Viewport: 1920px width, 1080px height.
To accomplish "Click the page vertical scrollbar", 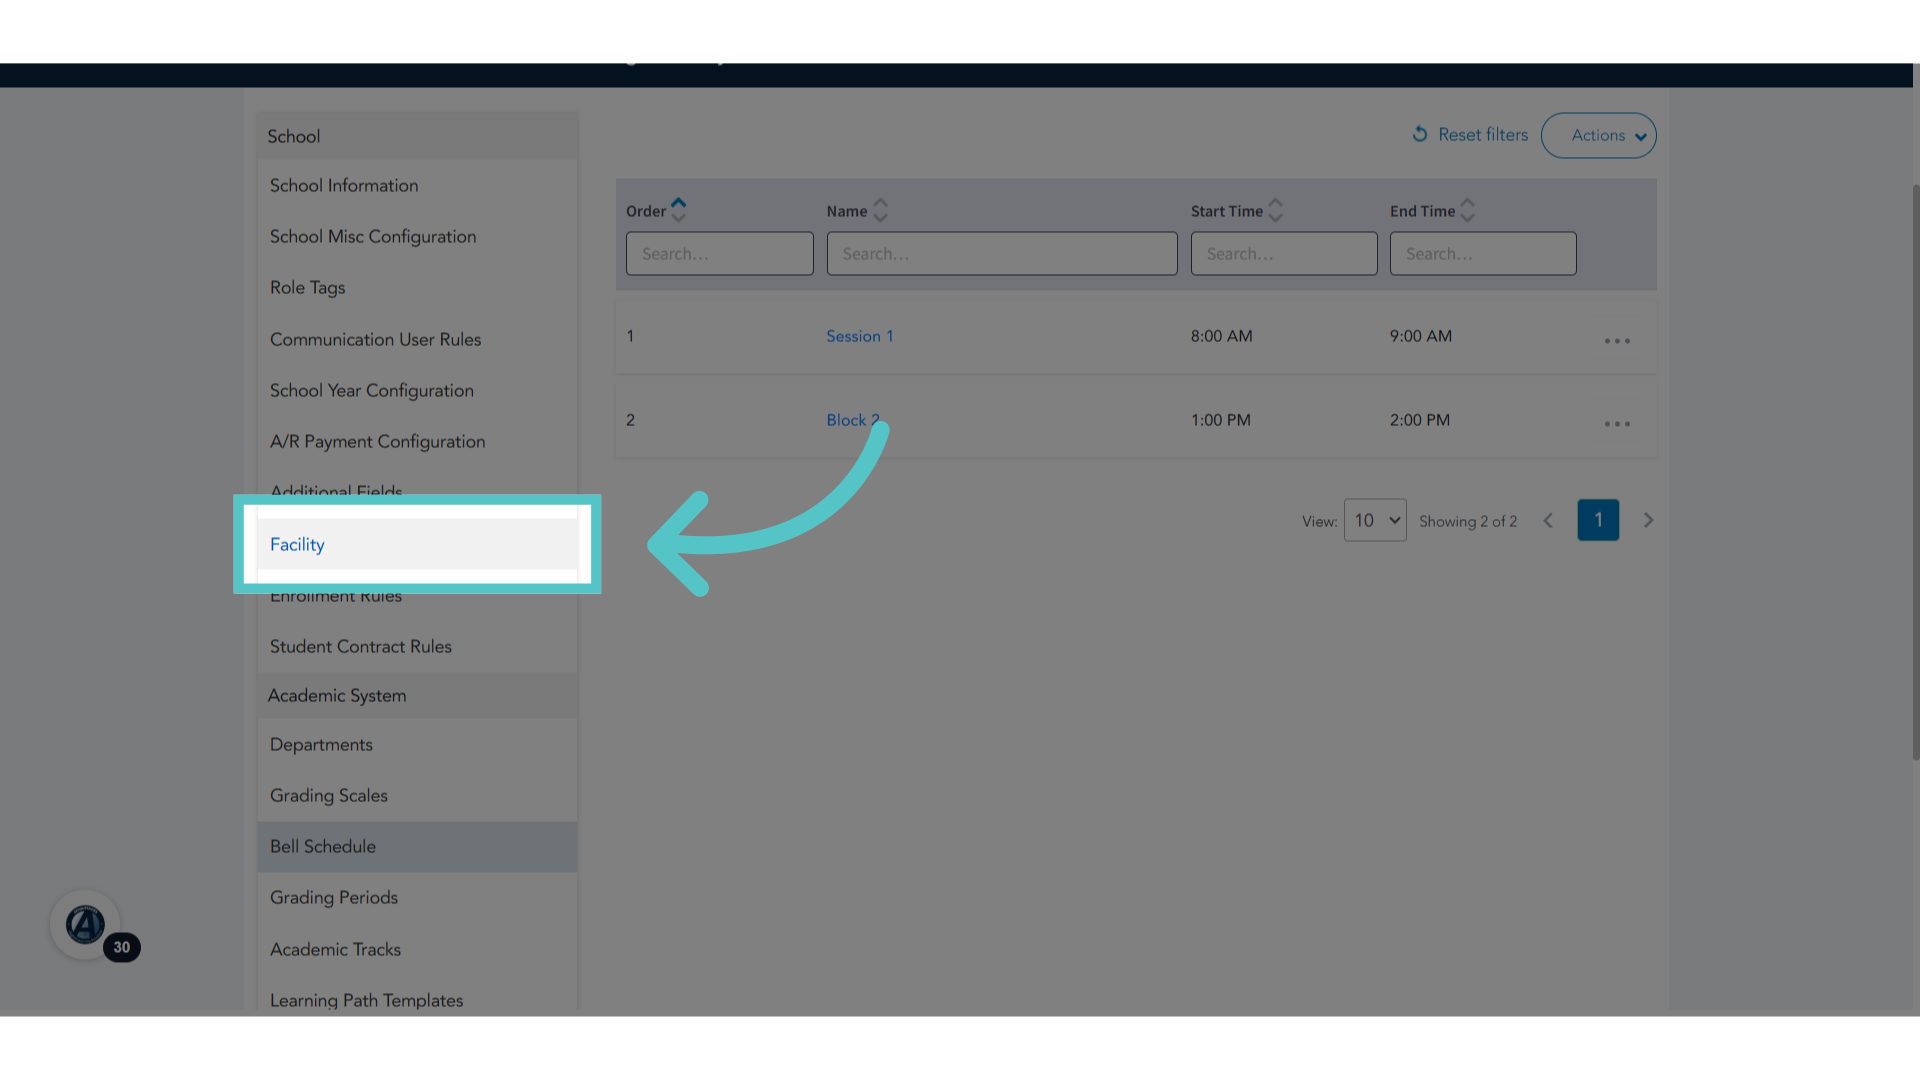I will (x=1915, y=472).
